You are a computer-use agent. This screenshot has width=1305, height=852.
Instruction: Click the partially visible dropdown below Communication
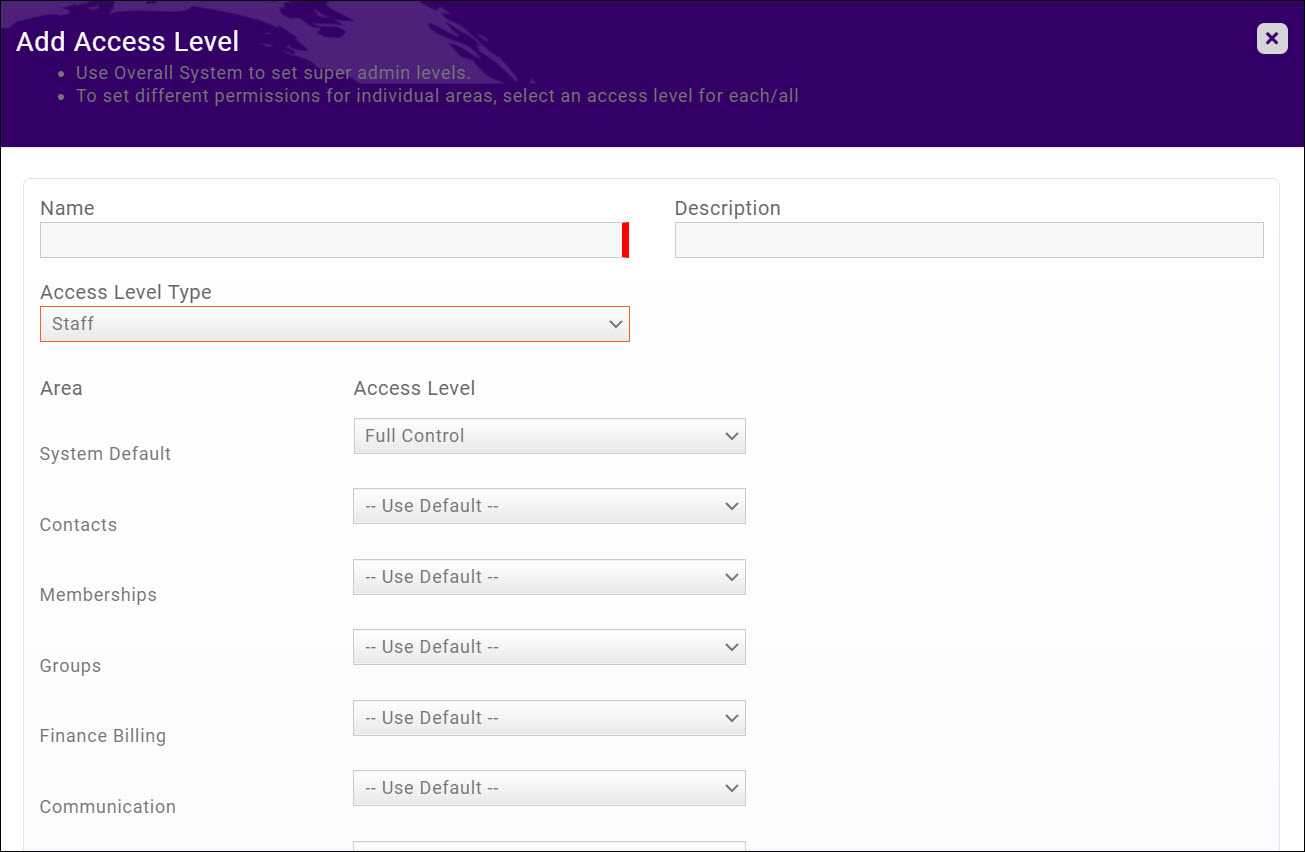coord(550,848)
